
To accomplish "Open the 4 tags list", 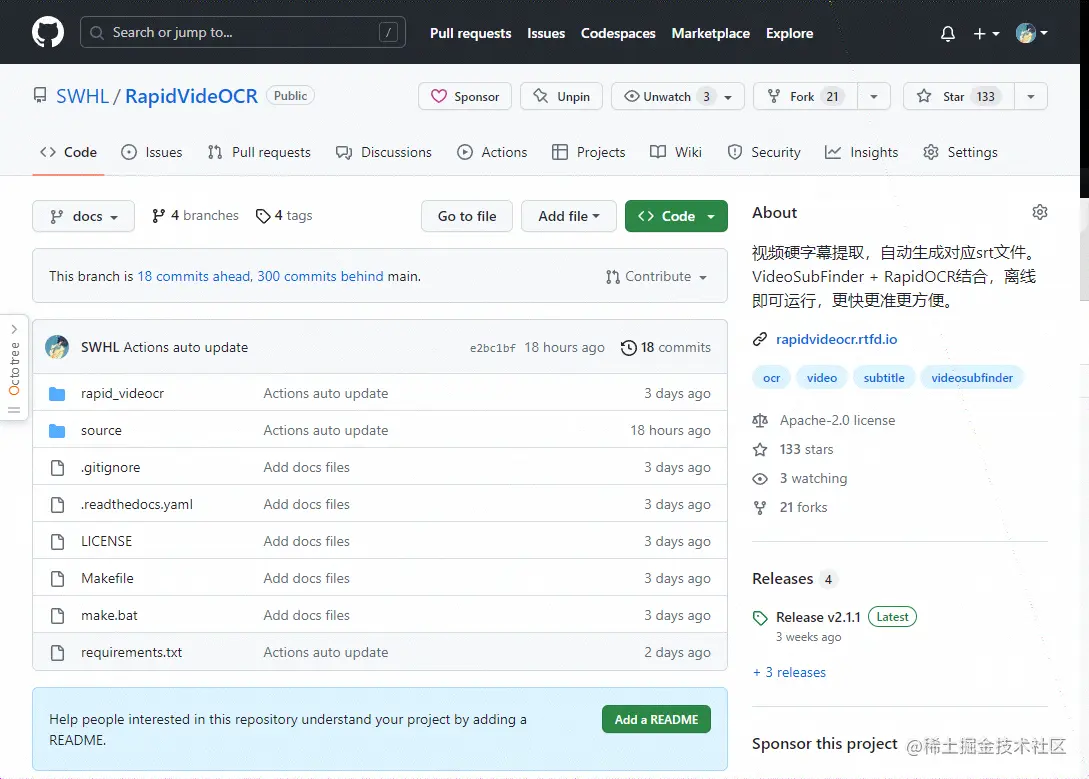I will point(283,215).
